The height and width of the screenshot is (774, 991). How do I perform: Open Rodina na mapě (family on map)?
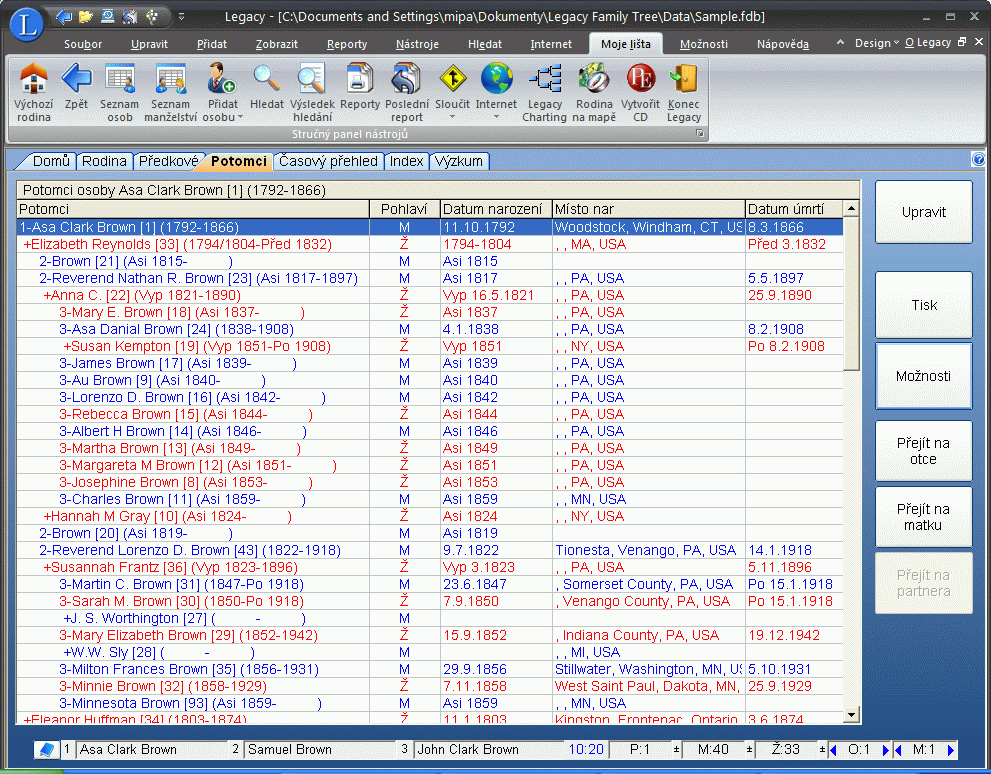tap(594, 92)
